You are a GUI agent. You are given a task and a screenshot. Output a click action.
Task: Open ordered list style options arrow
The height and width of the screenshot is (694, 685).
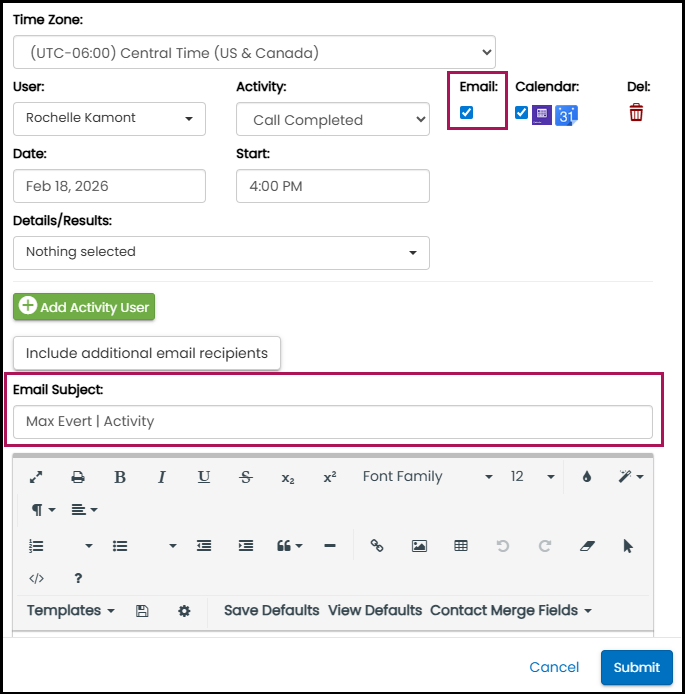pos(89,546)
